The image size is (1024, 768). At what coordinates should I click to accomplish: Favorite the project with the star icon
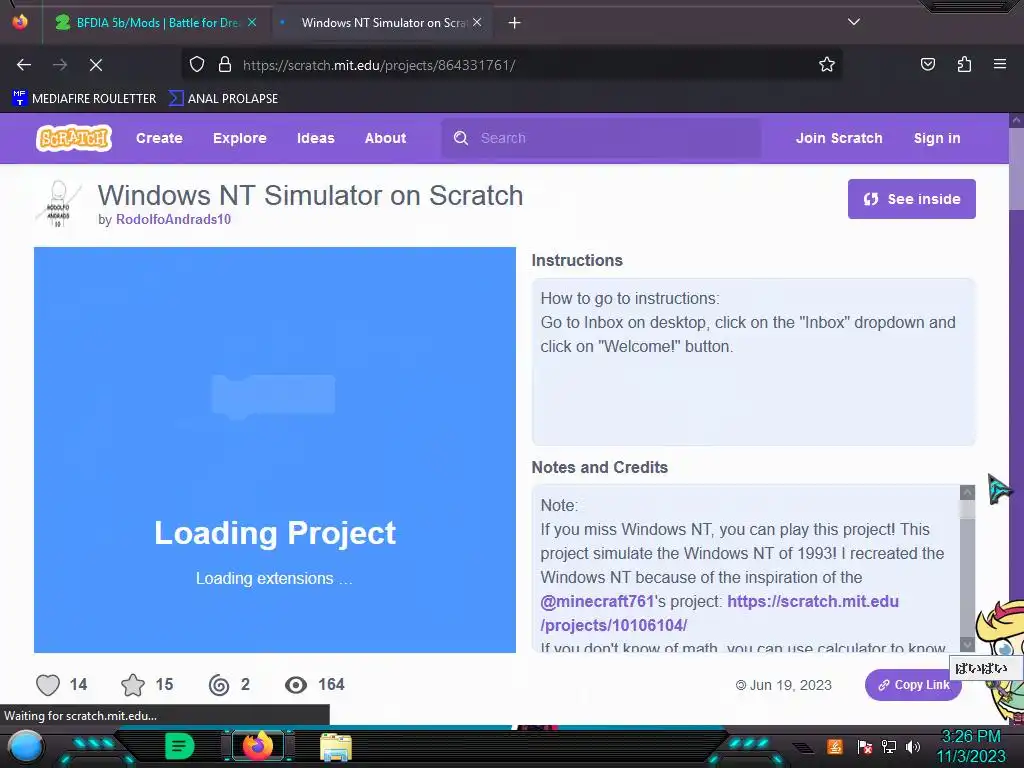pos(133,684)
